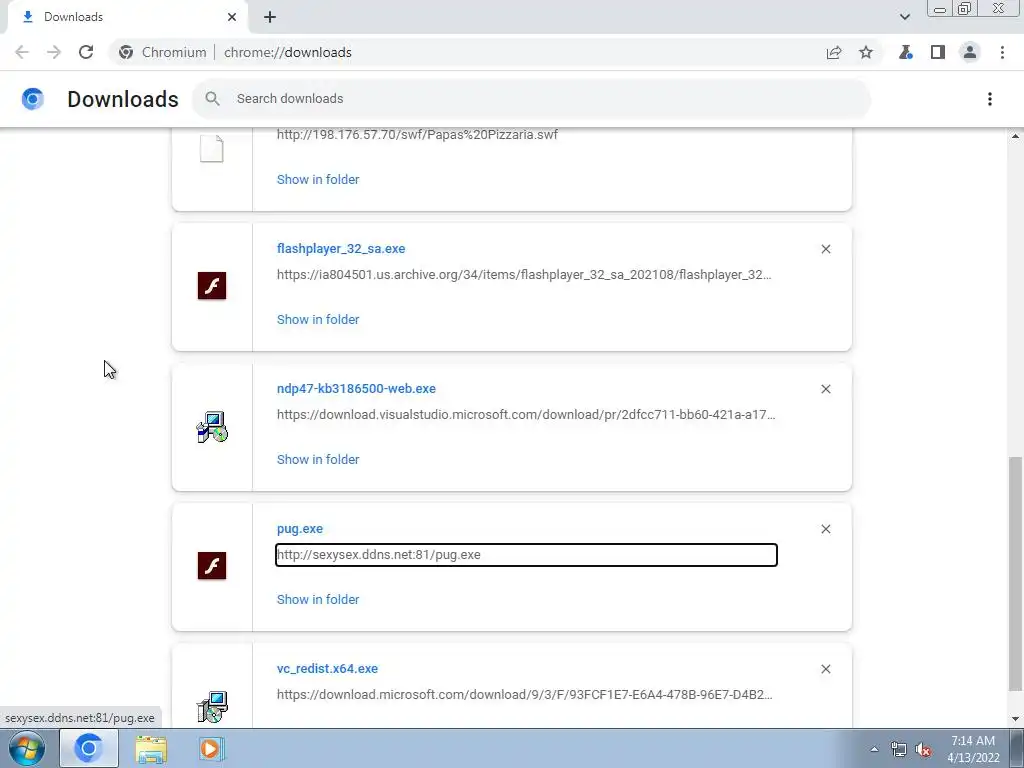This screenshot has height=768, width=1024.
Task: Open the new tab plus button
Action: [x=270, y=17]
